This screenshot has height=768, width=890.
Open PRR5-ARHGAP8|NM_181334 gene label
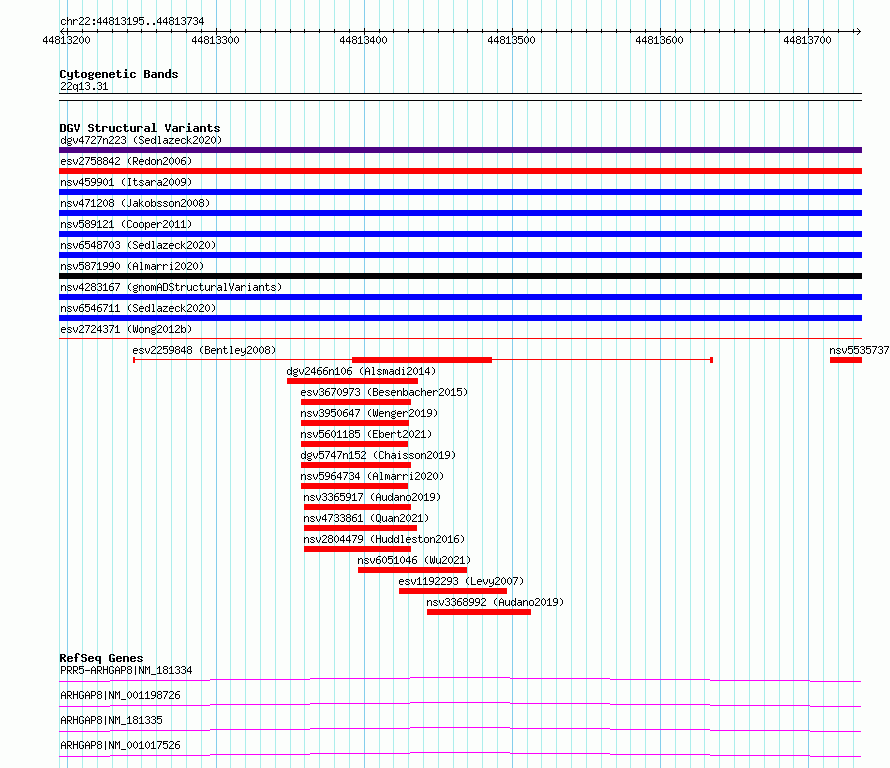coord(126,670)
